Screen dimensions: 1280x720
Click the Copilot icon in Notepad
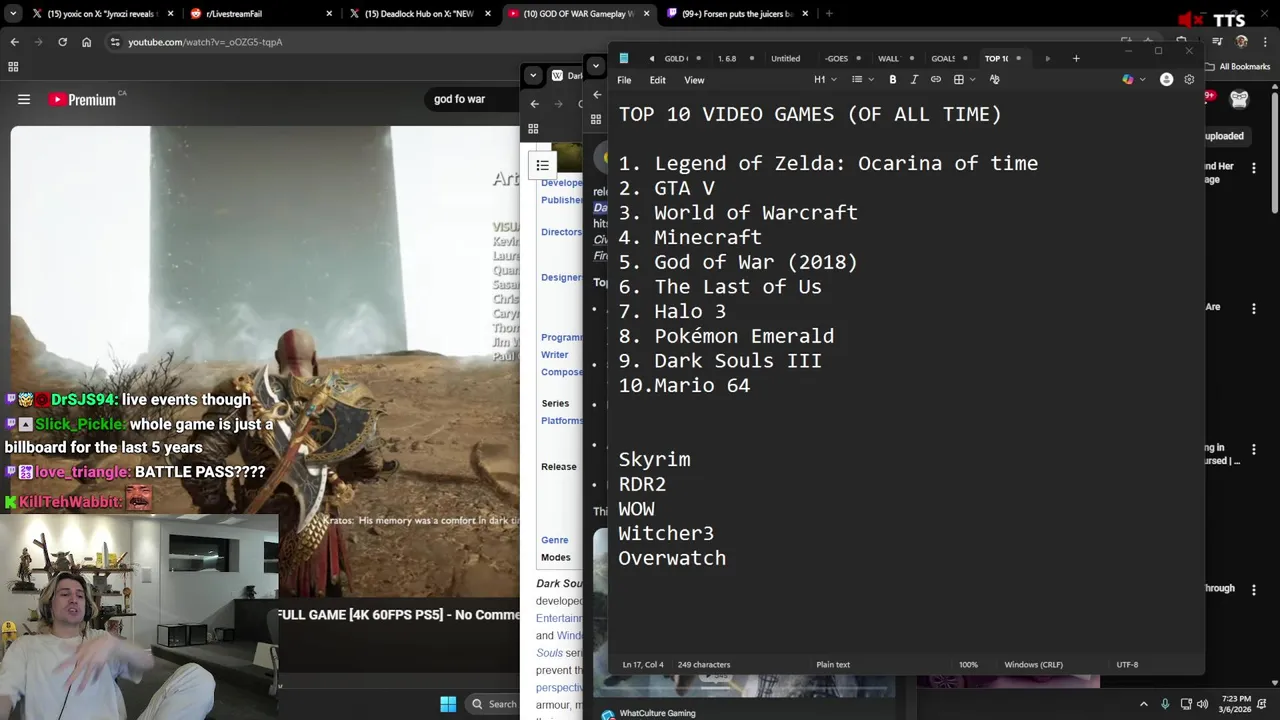[1128, 79]
